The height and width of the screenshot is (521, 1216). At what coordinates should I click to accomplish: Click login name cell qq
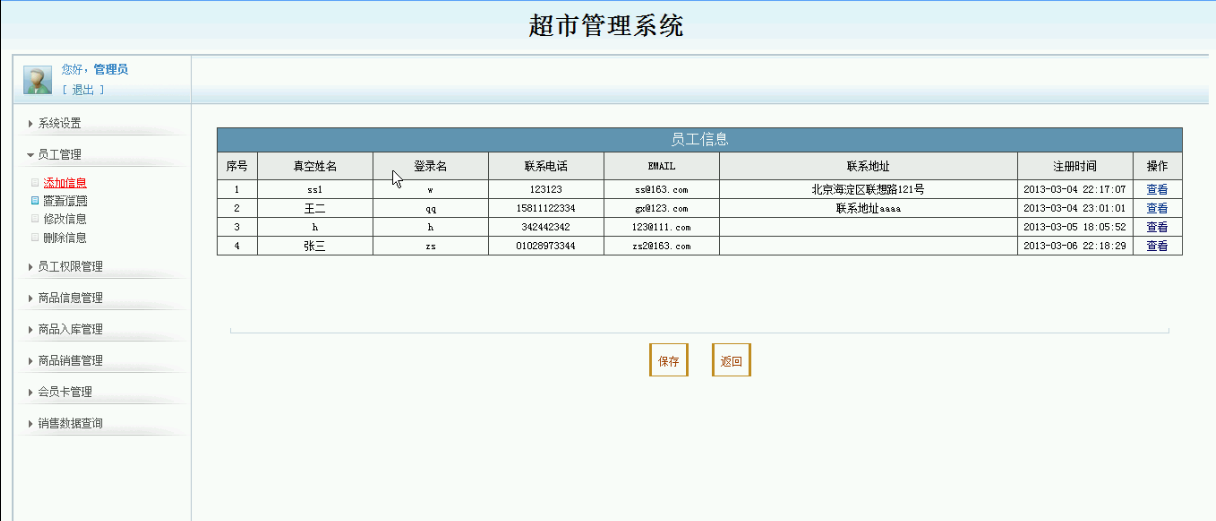[x=431, y=208]
